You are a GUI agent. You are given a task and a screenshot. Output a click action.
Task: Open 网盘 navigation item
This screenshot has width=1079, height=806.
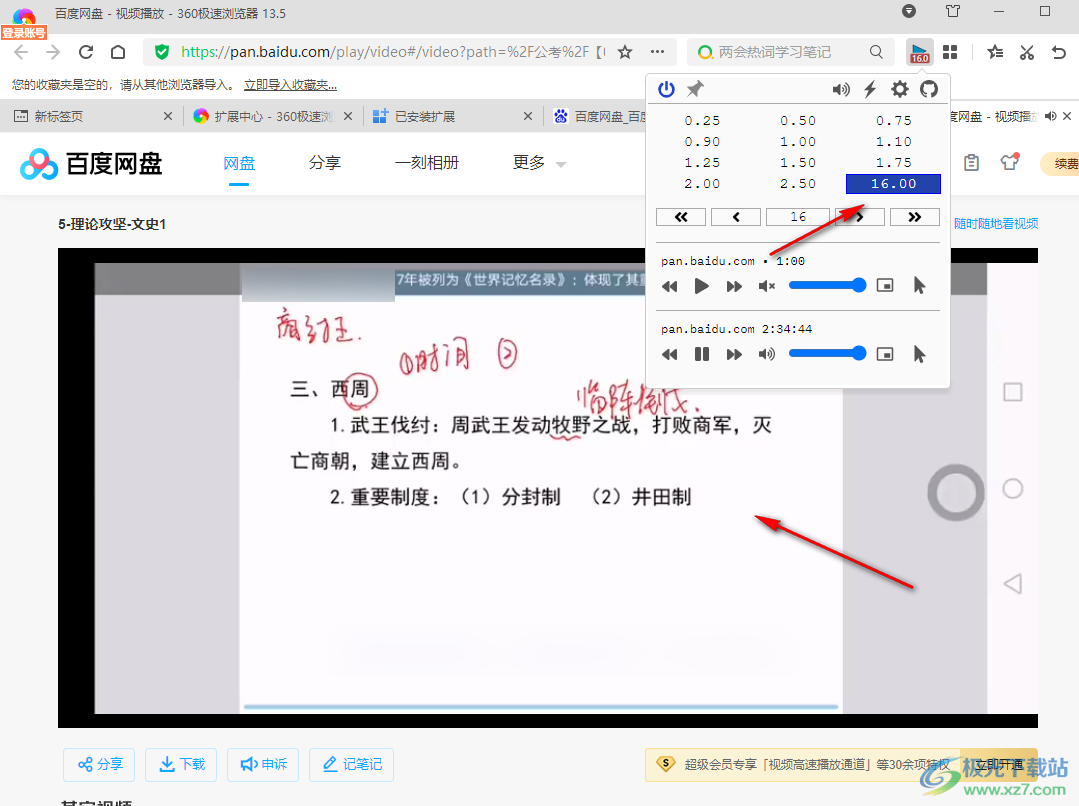click(239, 163)
